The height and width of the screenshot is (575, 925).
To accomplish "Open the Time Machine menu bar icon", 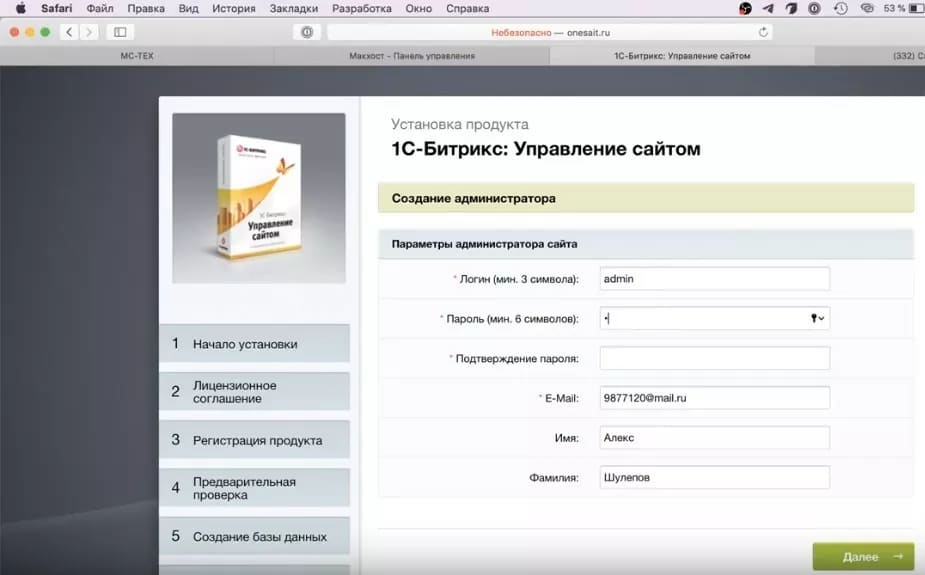I will [x=841, y=8].
